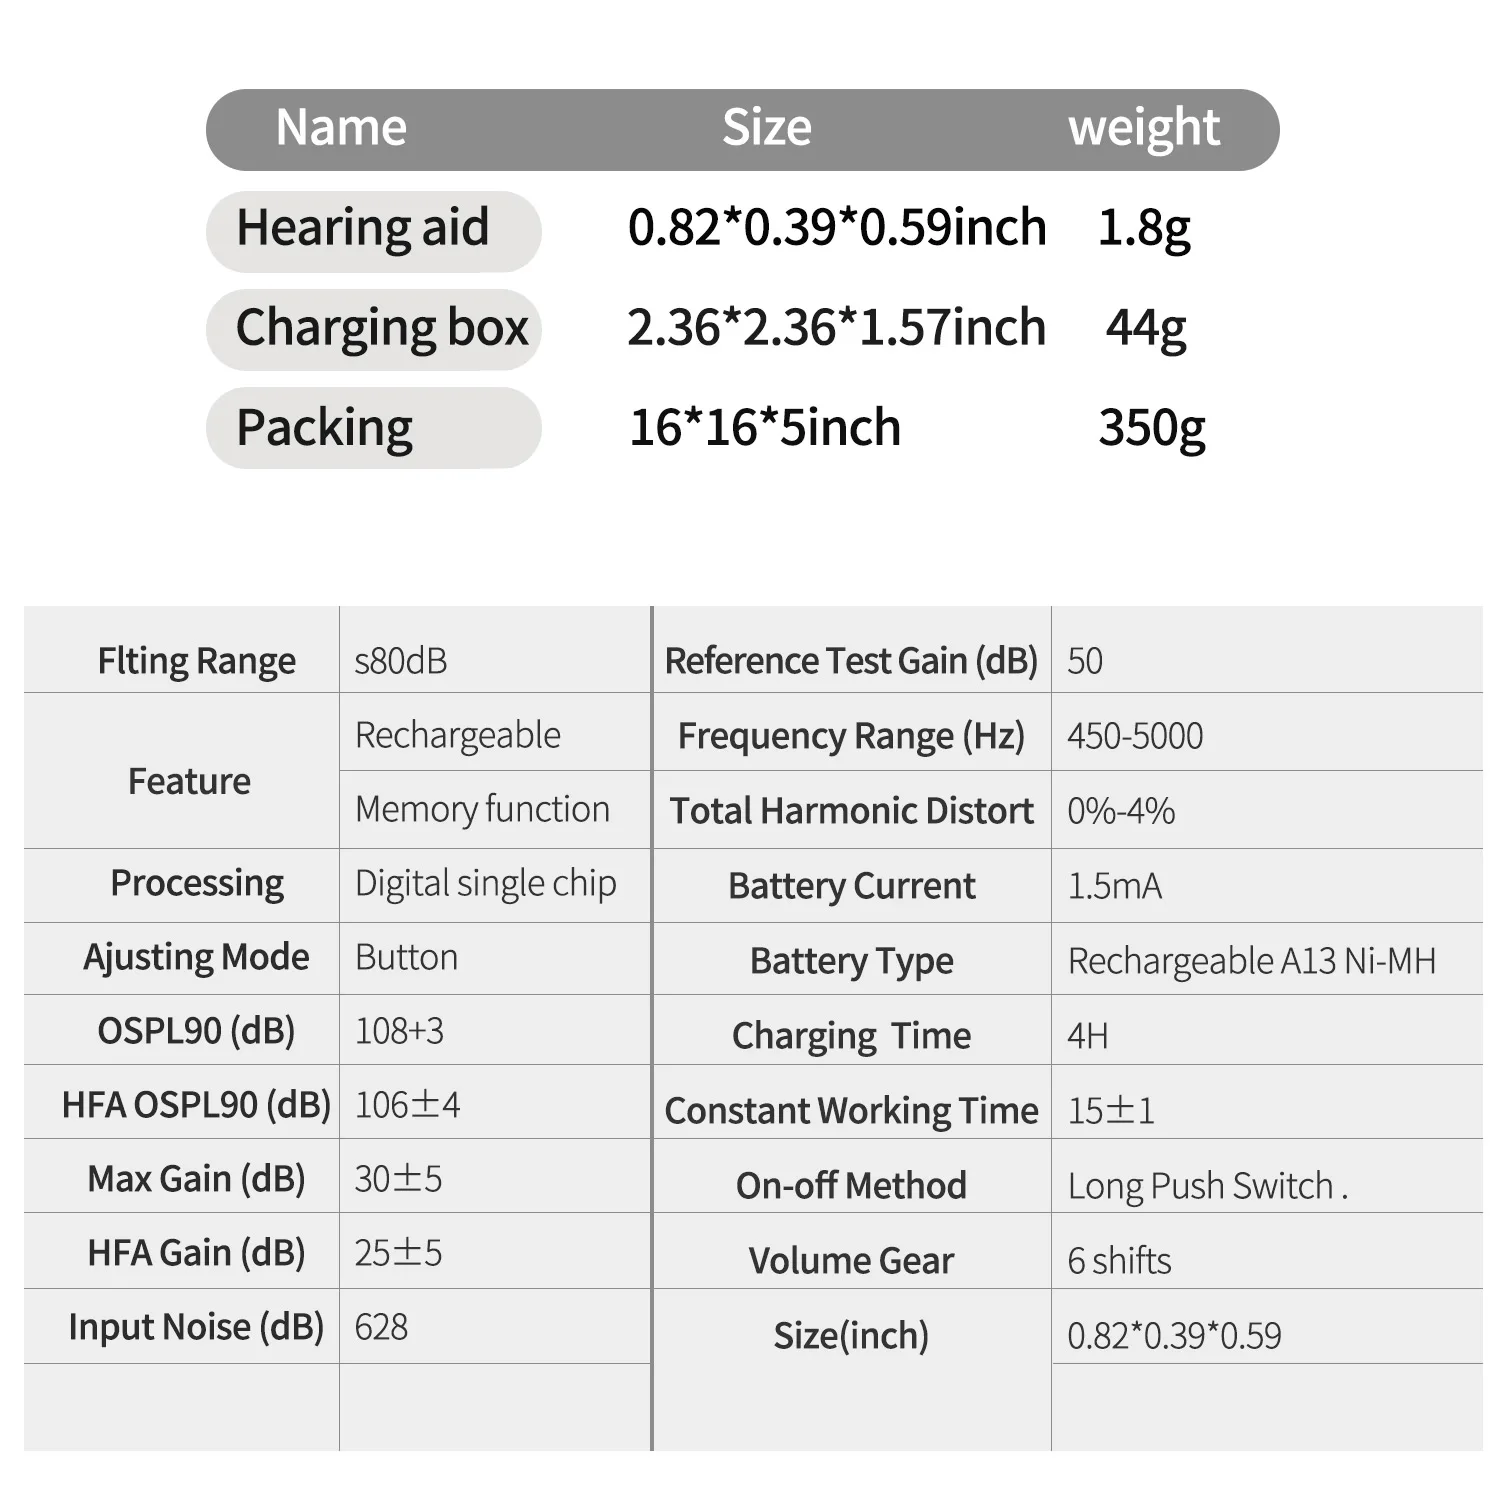Screen dimensions: 1500x1500
Task: Click the Frequency Range (Hz) label
Action: pyautogui.click(x=851, y=736)
